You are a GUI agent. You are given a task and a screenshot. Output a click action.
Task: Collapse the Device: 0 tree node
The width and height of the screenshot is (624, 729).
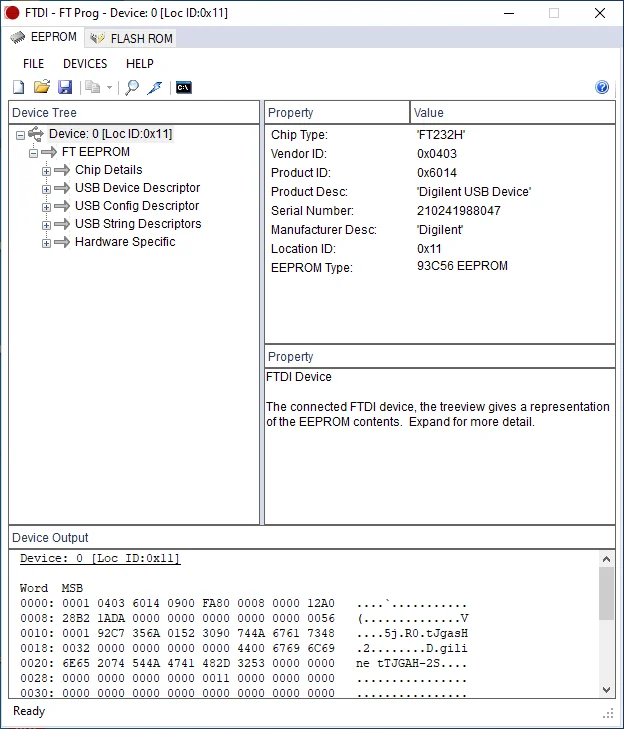coord(20,135)
